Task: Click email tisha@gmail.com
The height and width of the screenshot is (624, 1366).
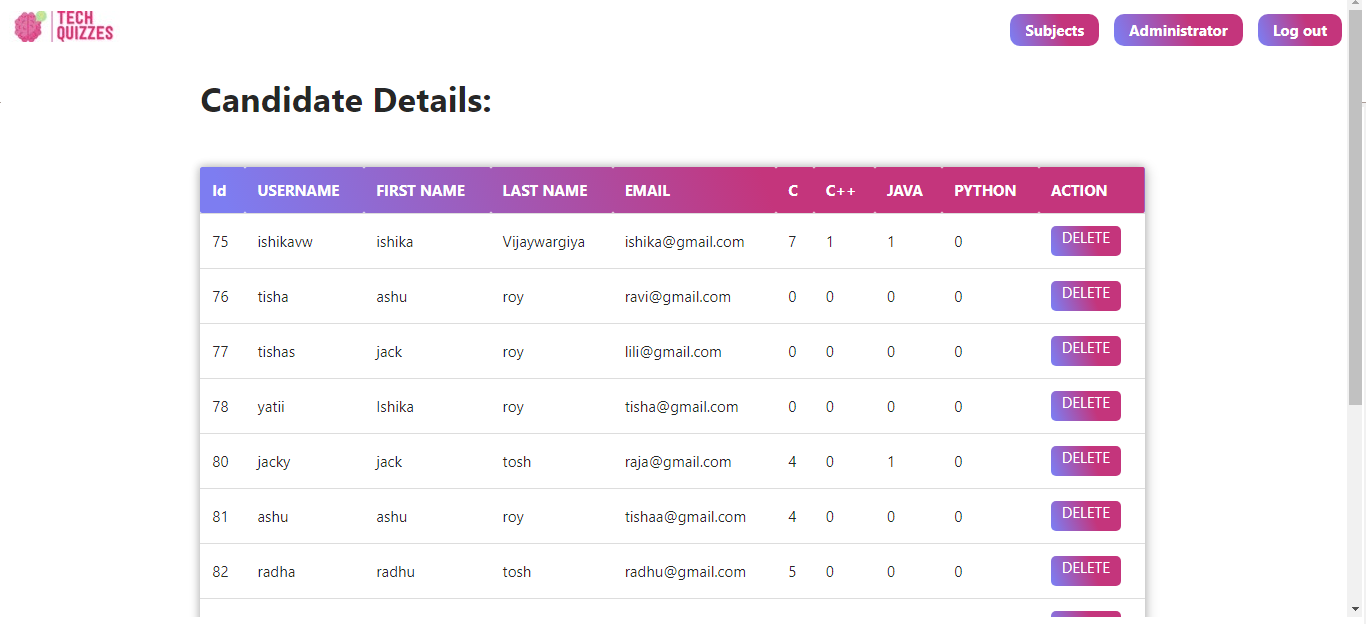Action: coord(682,406)
